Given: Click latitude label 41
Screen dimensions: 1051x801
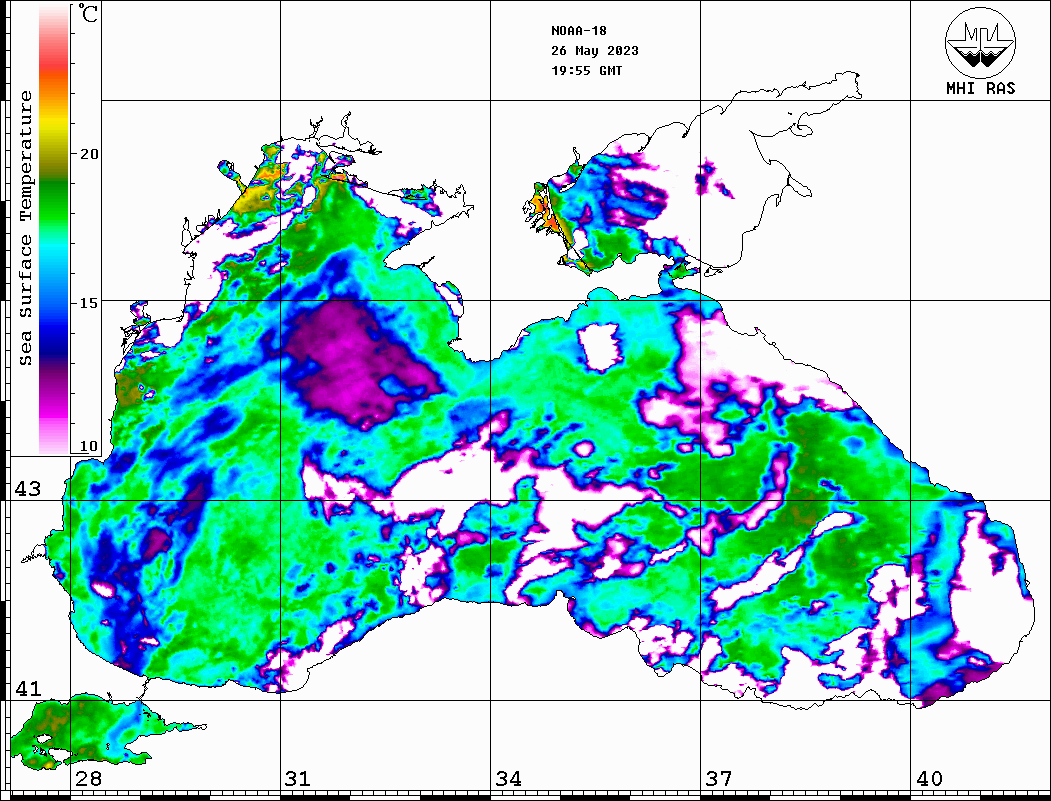Looking at the screenshot, I should tap(27, 688).
